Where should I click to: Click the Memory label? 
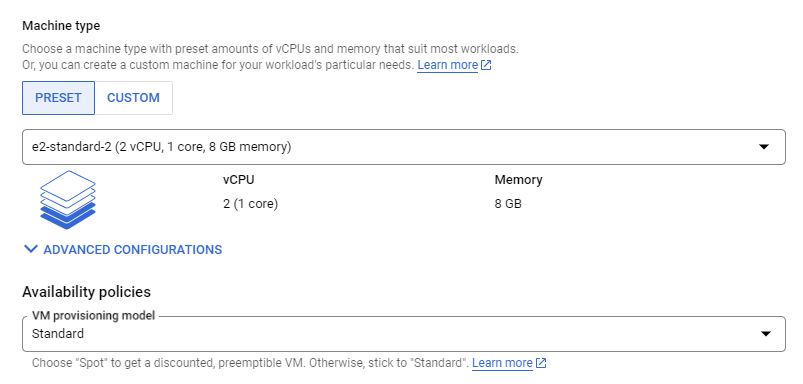[518, 180]
